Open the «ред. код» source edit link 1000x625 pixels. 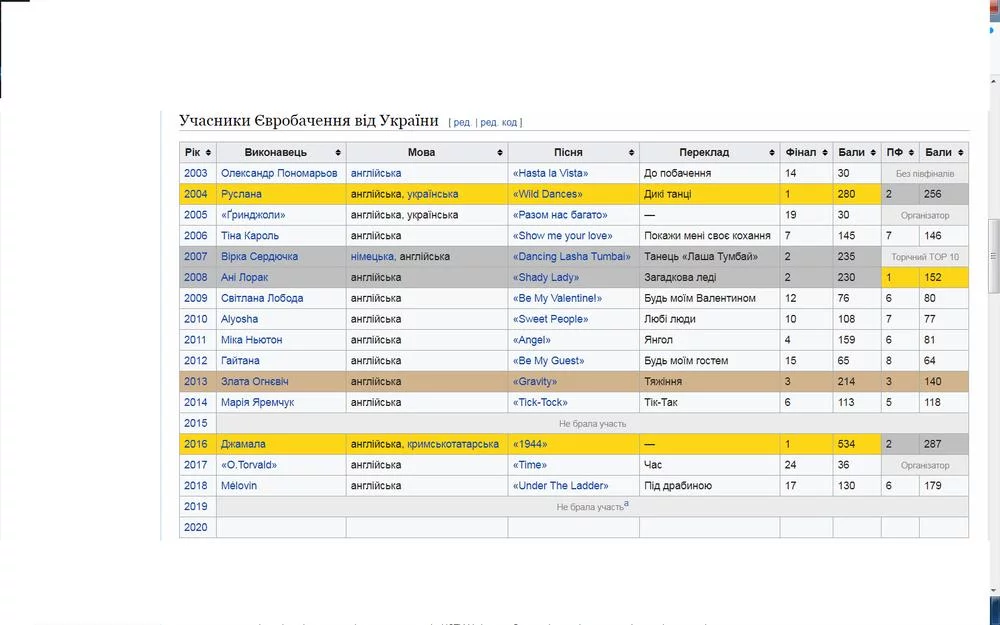tap(499, 123)
